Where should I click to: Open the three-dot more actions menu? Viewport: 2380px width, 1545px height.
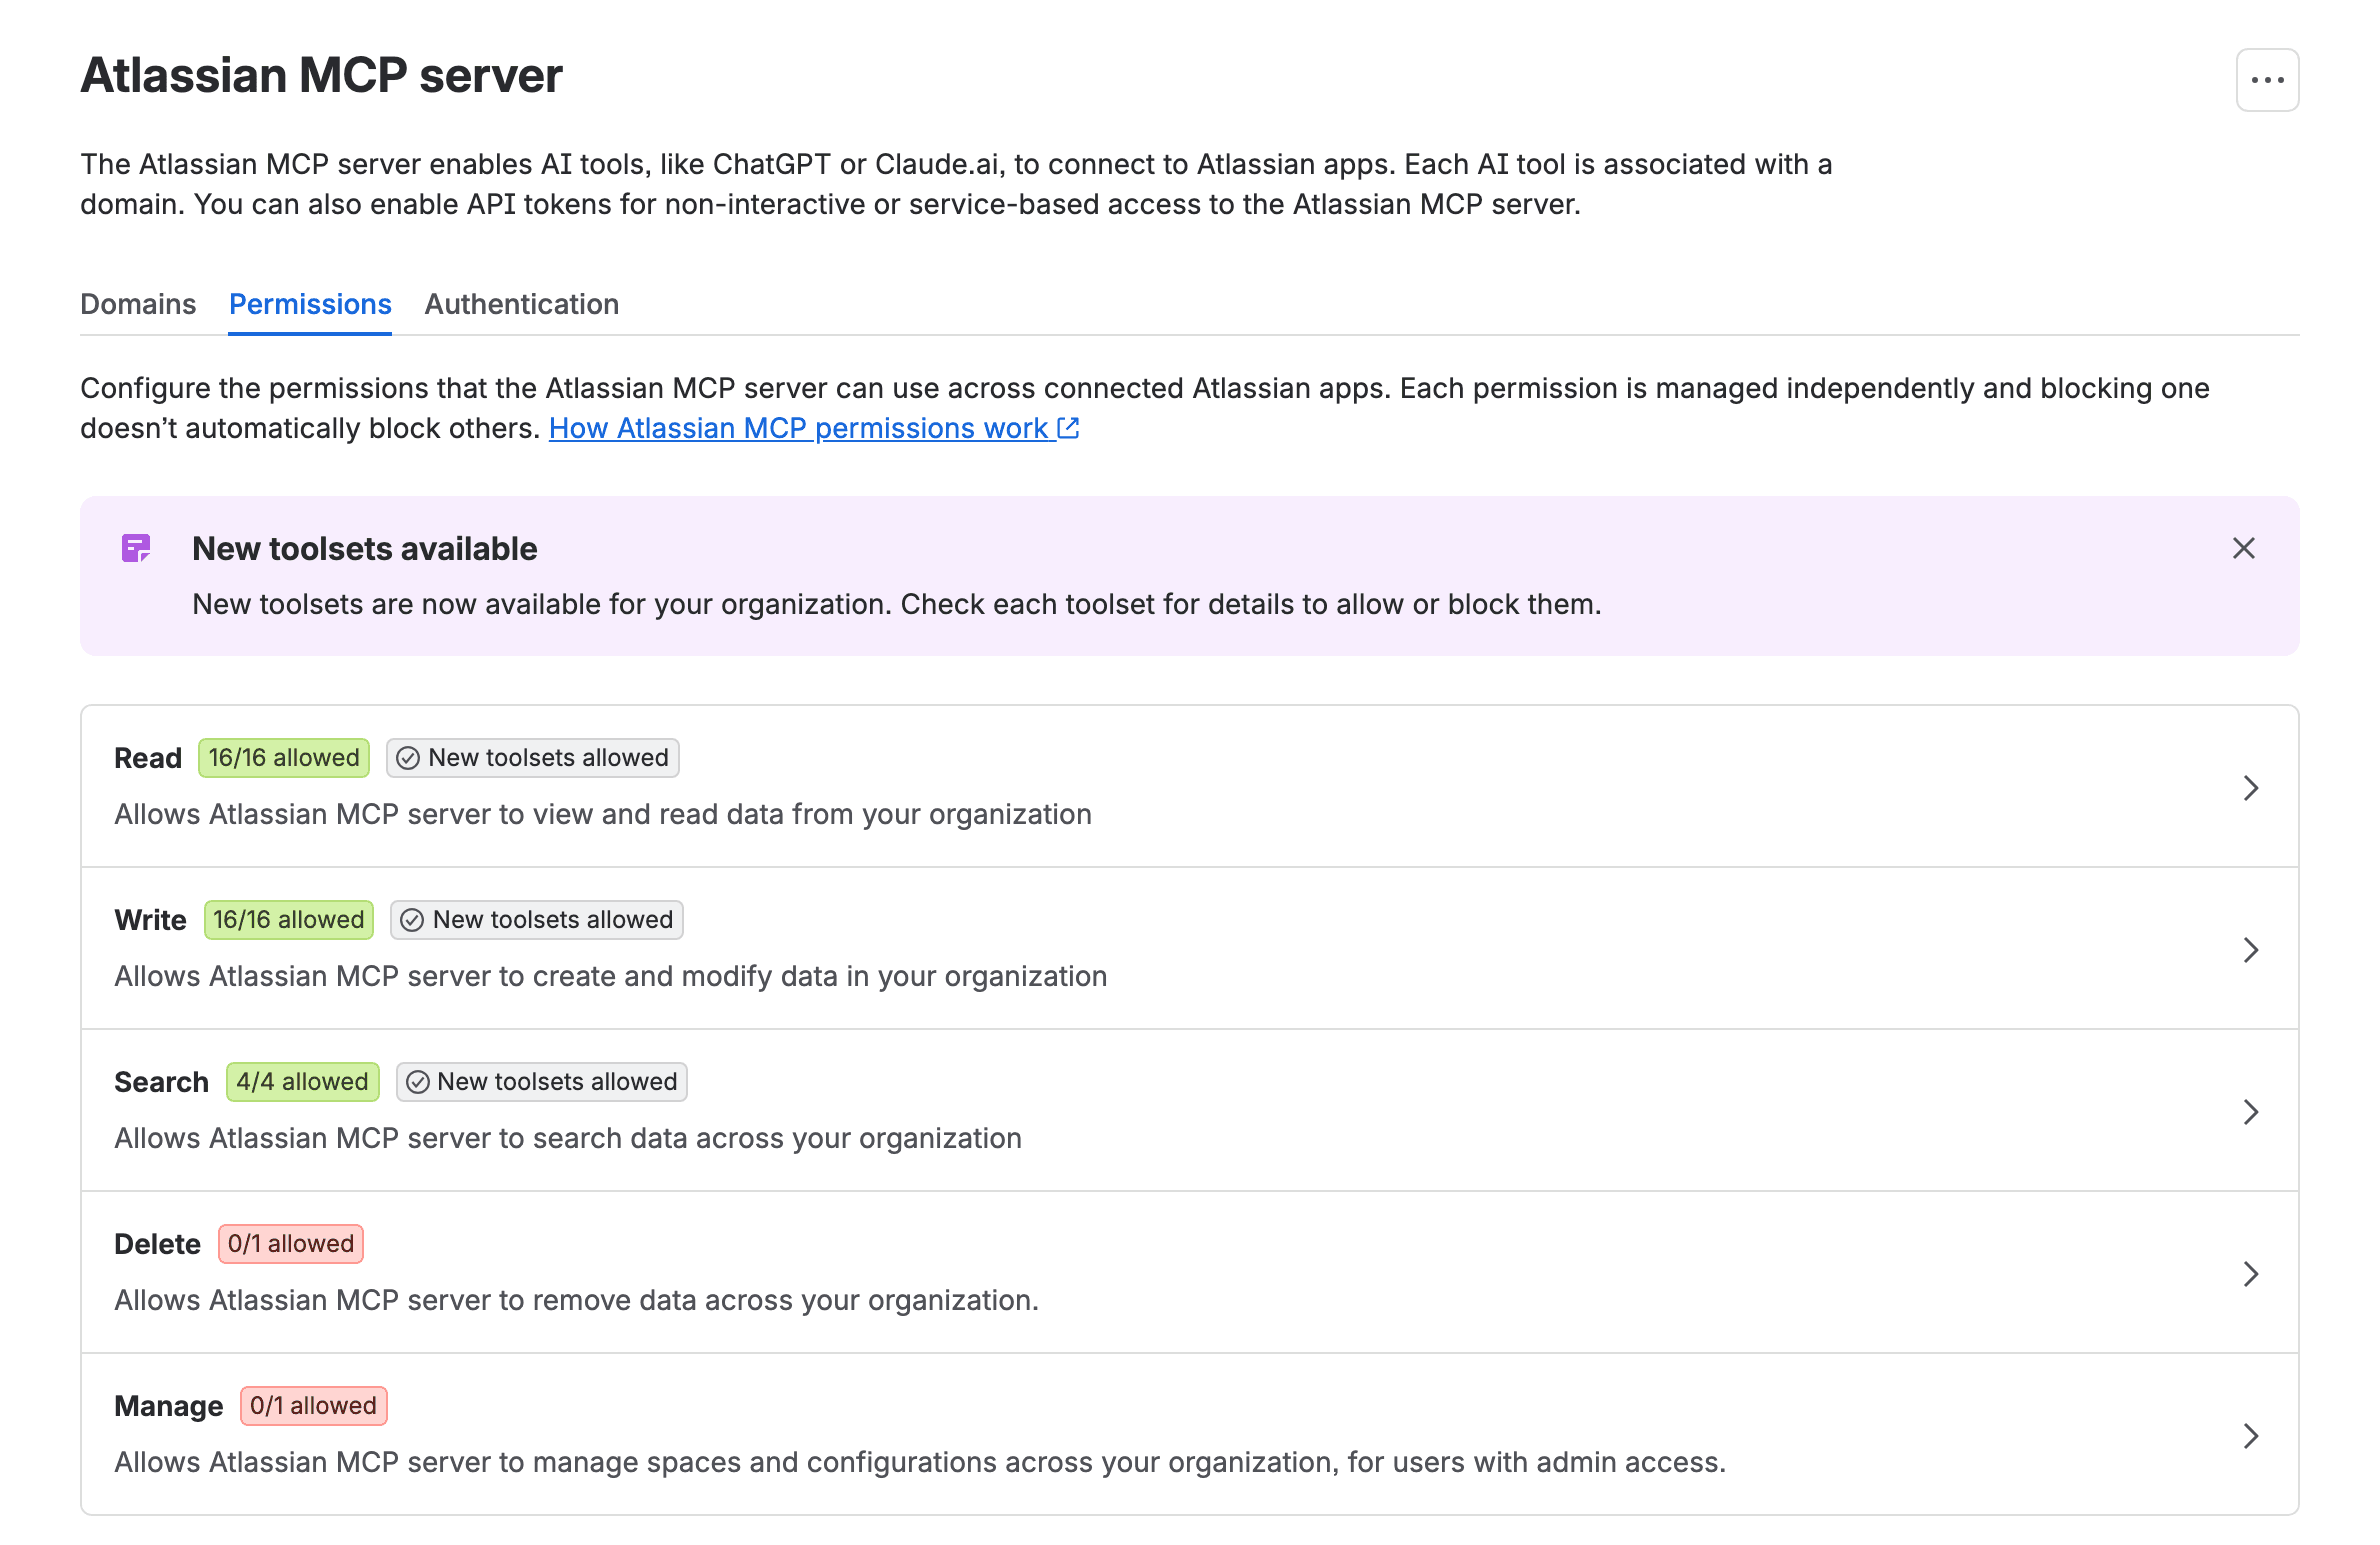tap(2267, 80)
